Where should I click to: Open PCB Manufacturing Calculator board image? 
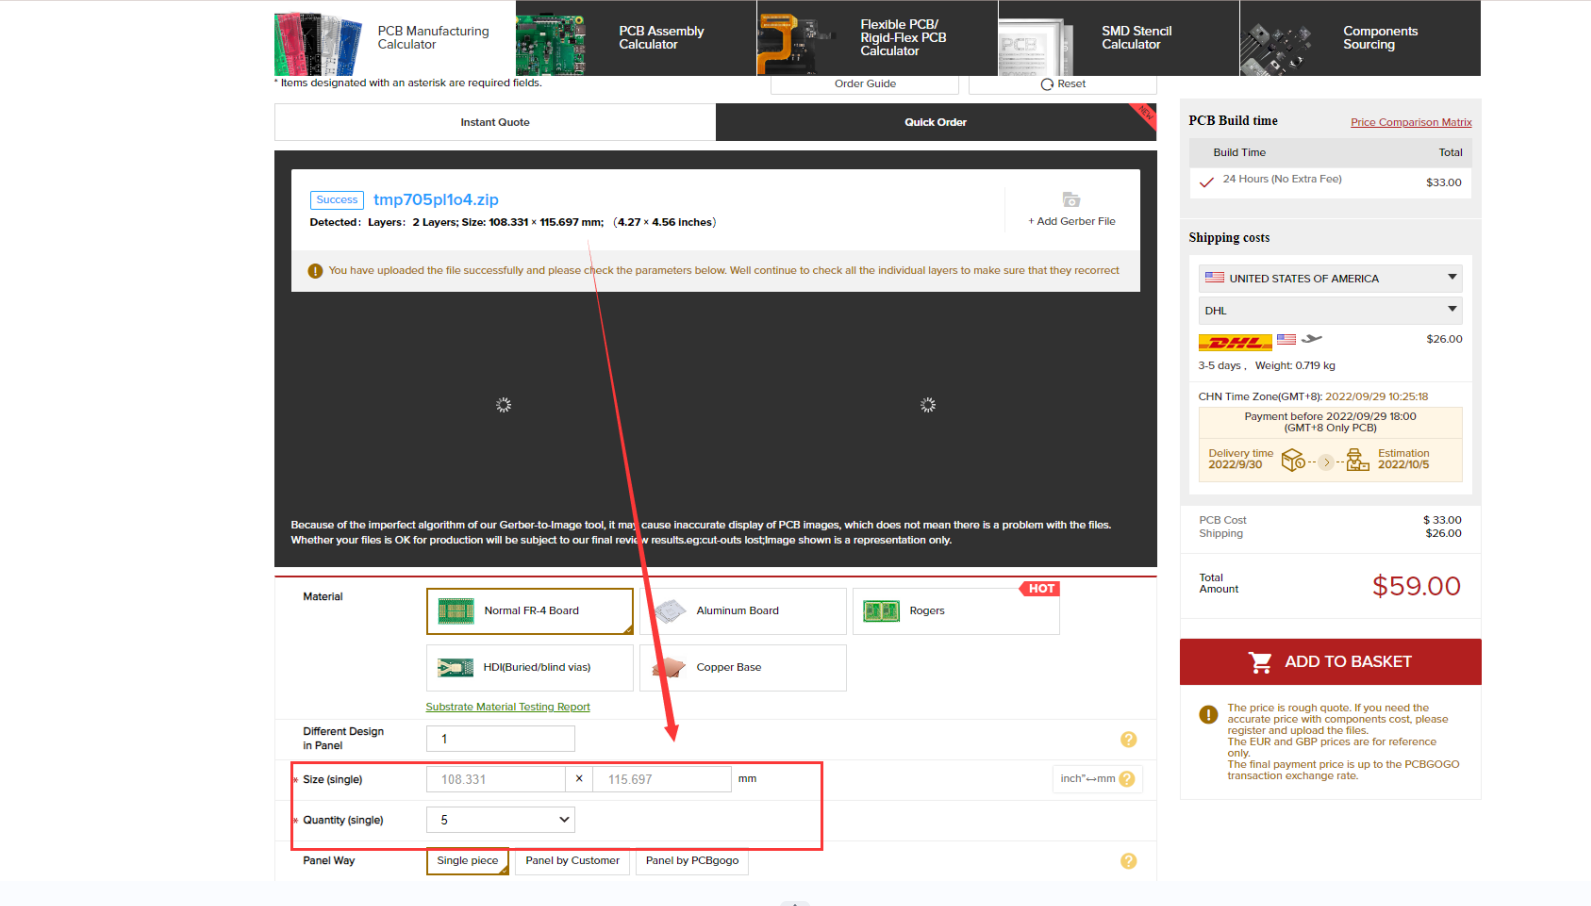point(318,44)
